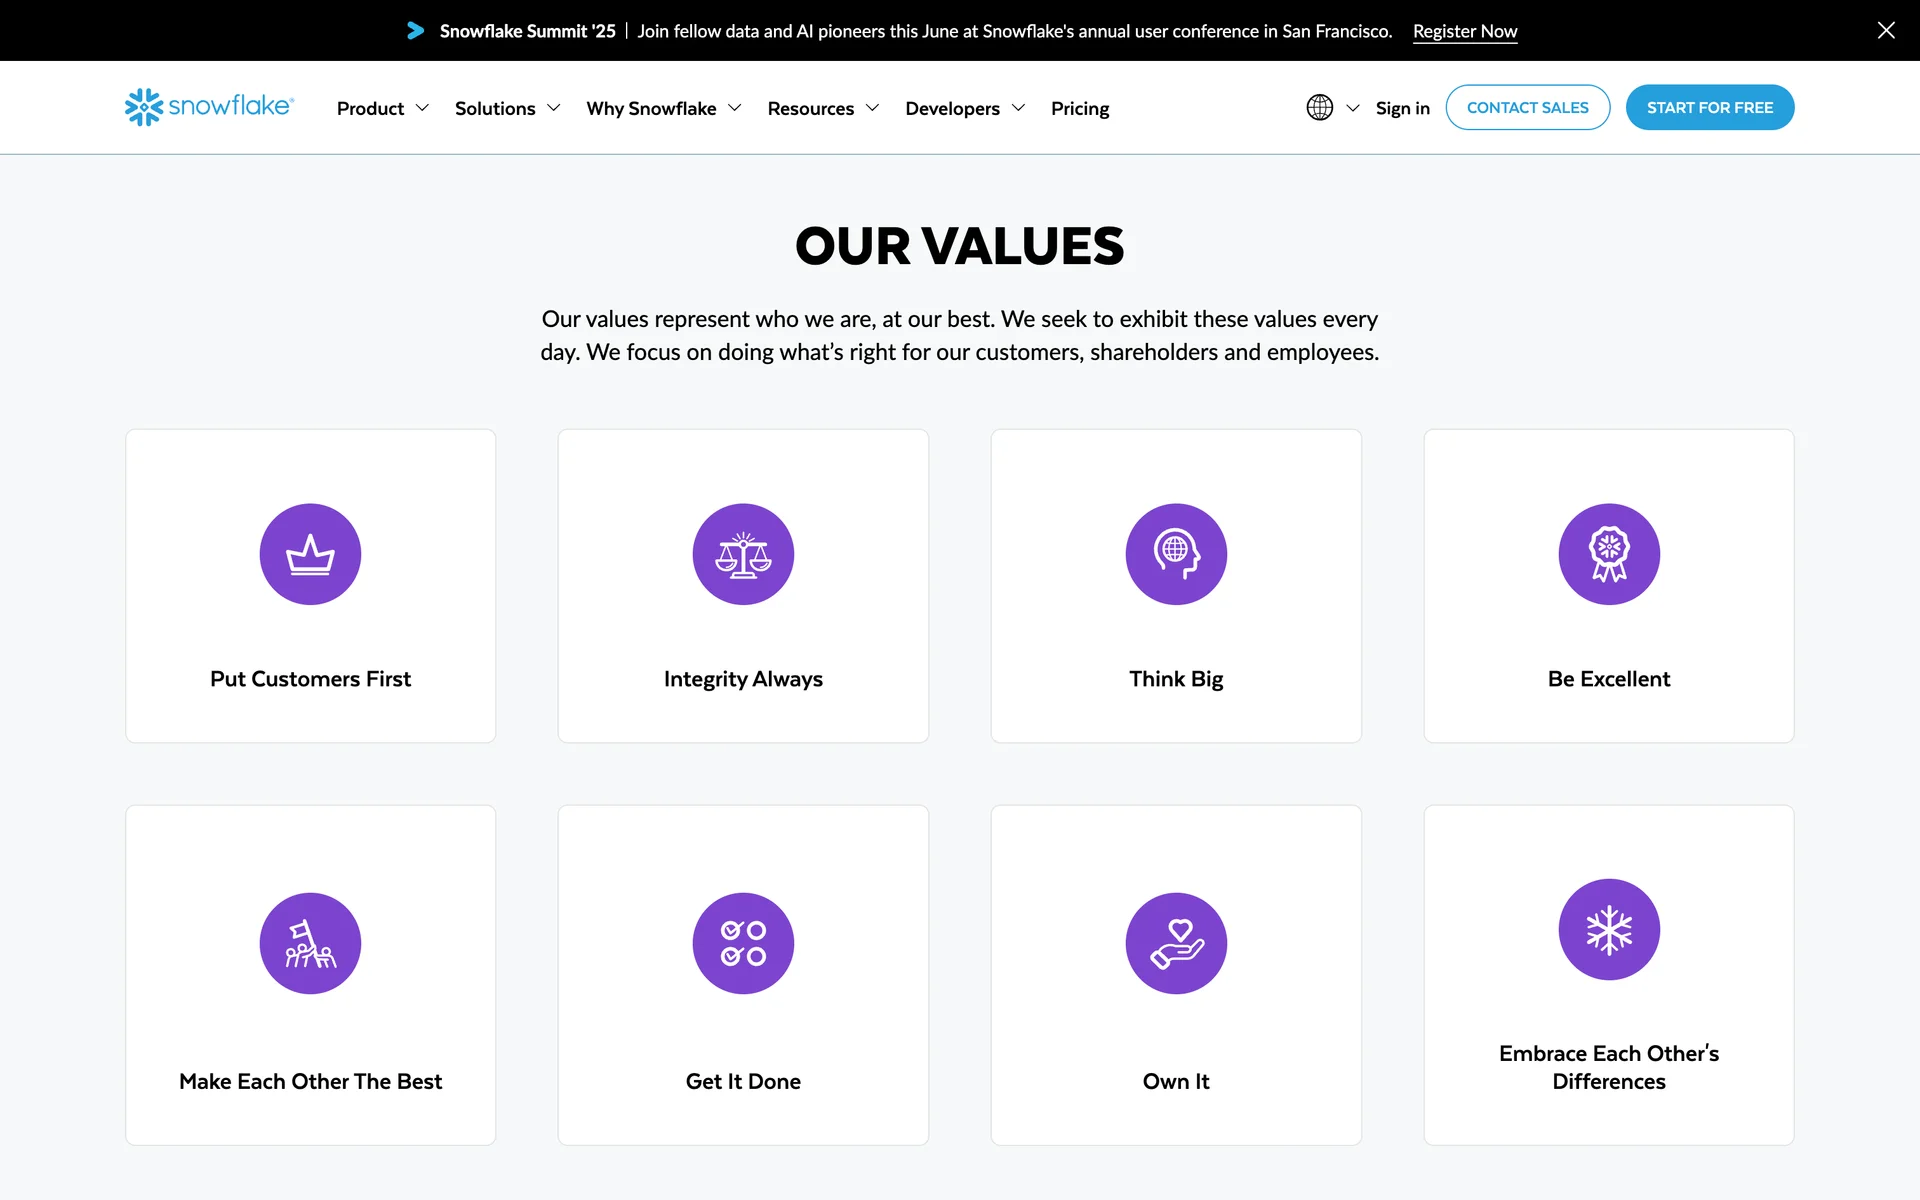1920x1200 pixels.
Task: Open the Why Snowflake menu
Action: [663, 108]
